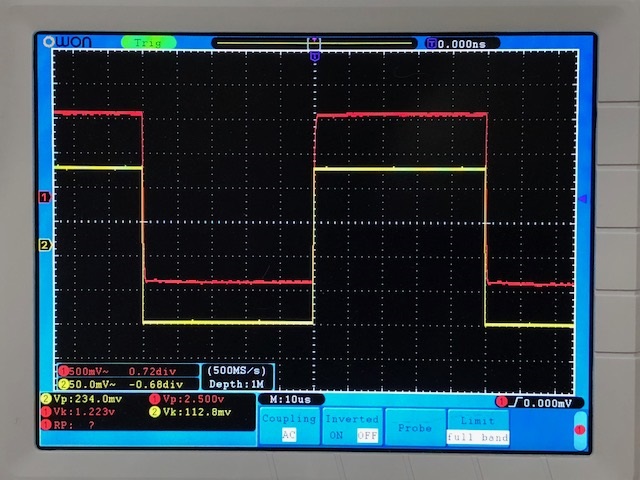Click the rising edge trigger icon
Viewport: 640px width, 480px height.
[x=516, y=403]
